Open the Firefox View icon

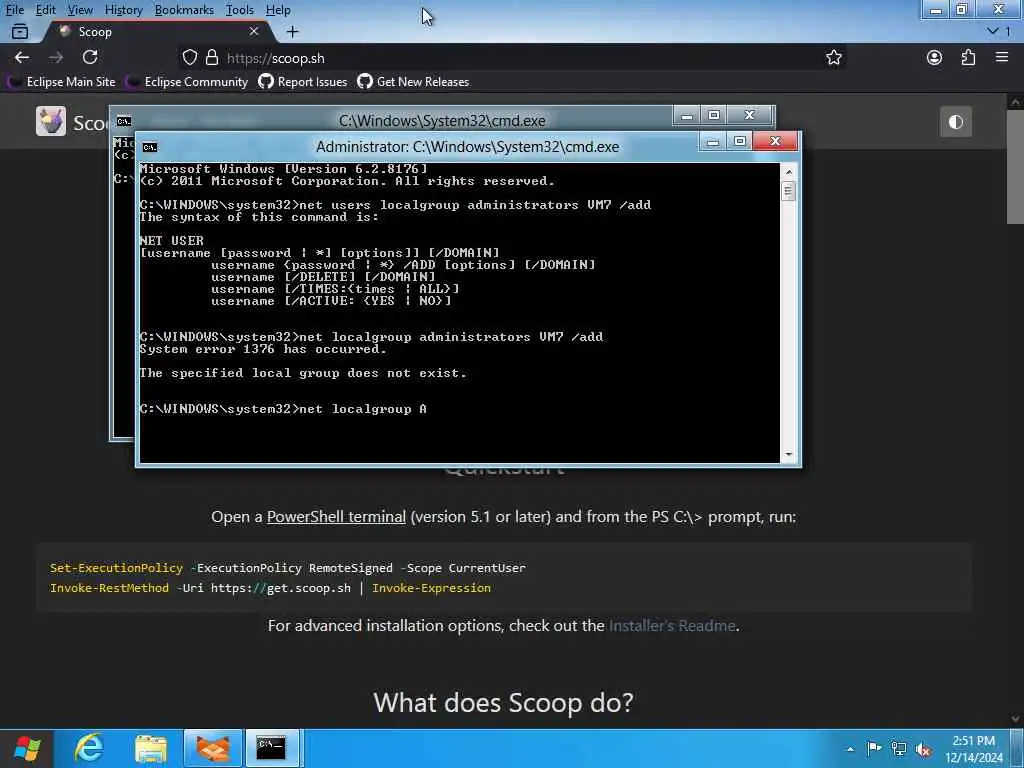pos(20,31)
